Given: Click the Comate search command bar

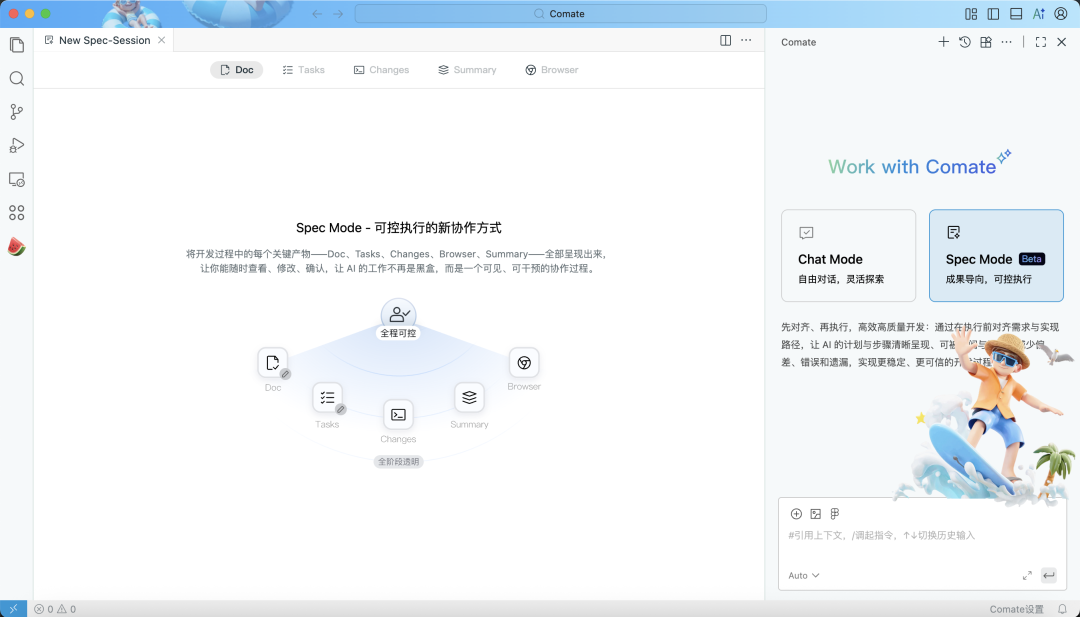Looking at the screenshot, I should click(x=560, y=14).
